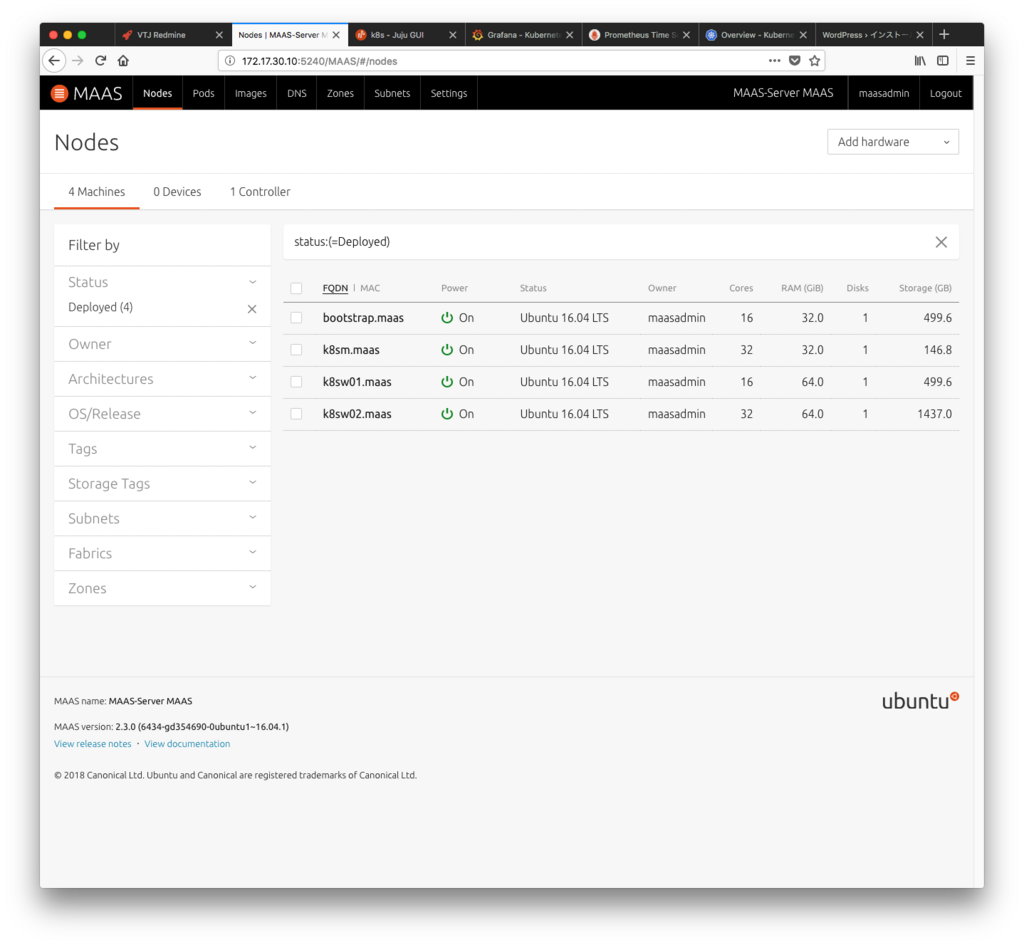Expand the Tags filter
The height and width of the screenshot is (945, 1024).
point(162,449)
